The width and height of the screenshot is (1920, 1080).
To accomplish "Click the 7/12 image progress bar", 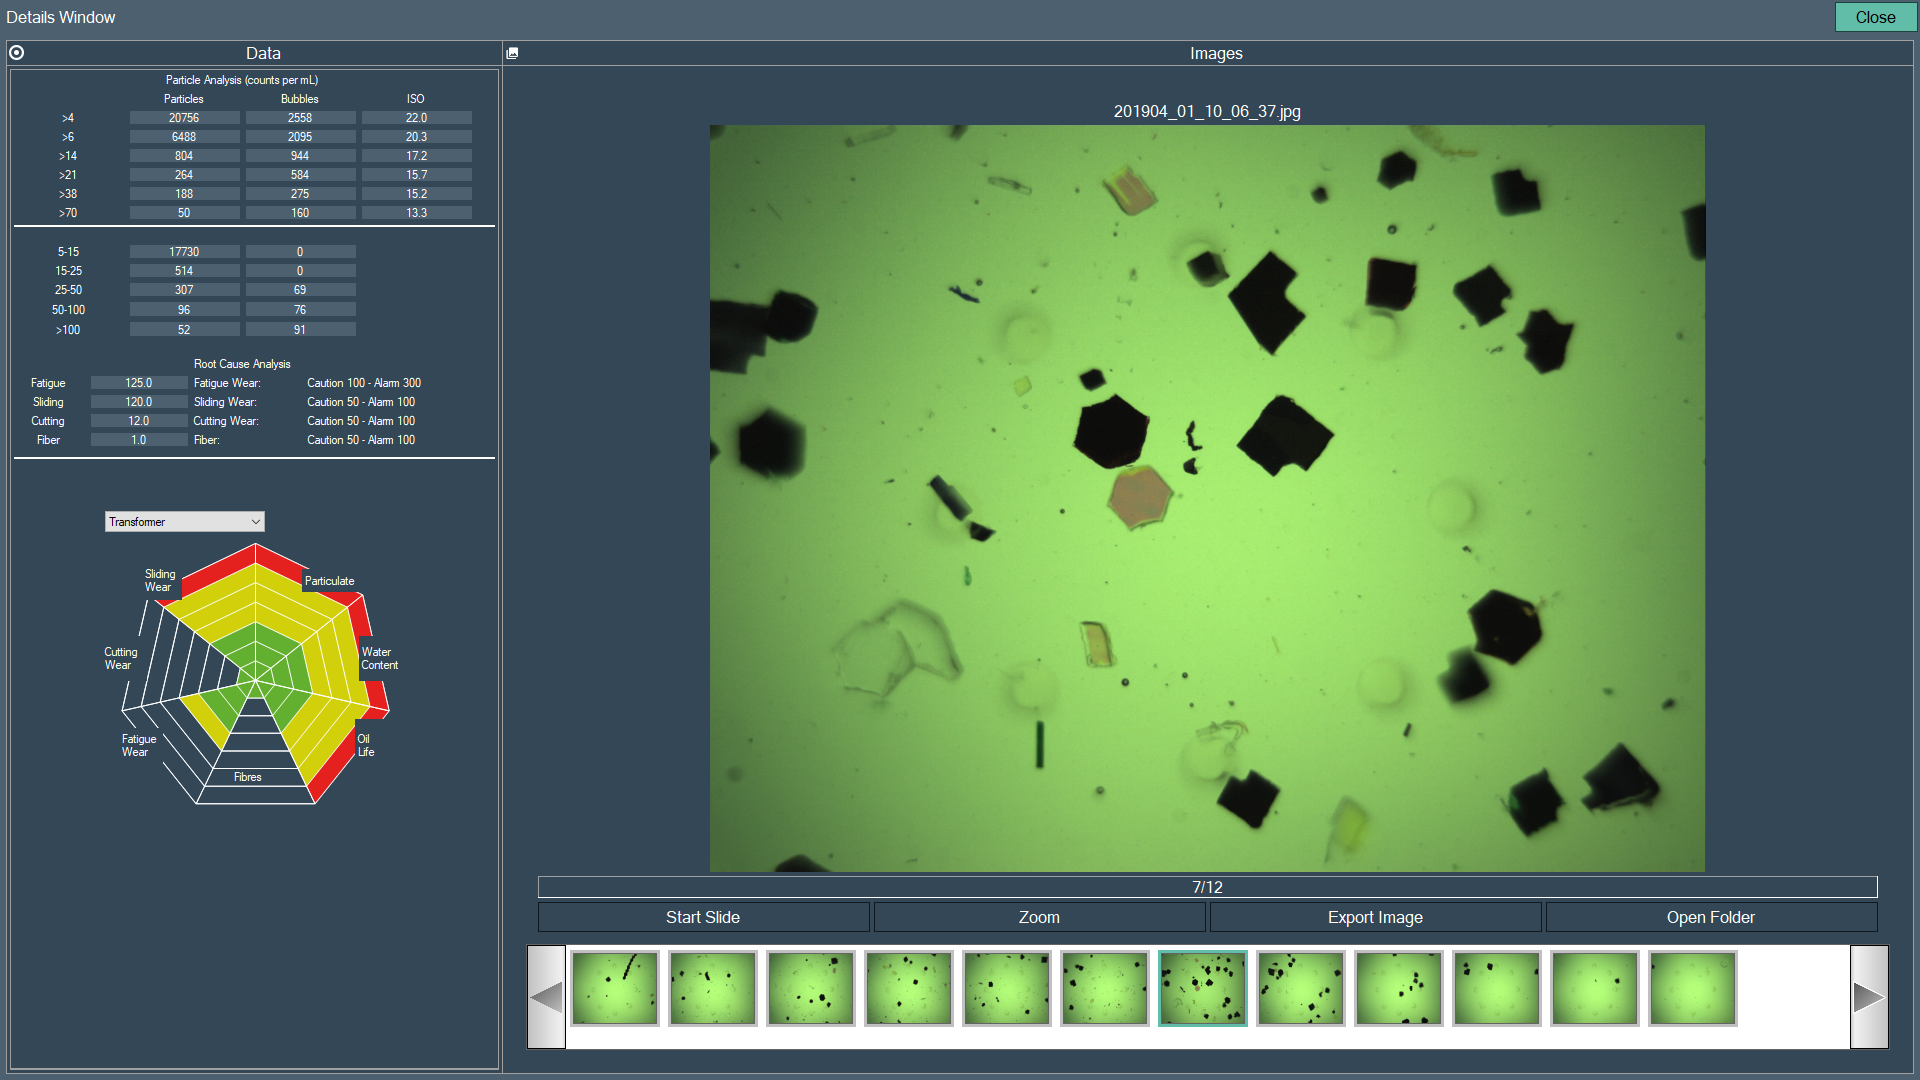I will pyautogui.click(x=1207, y=887).
